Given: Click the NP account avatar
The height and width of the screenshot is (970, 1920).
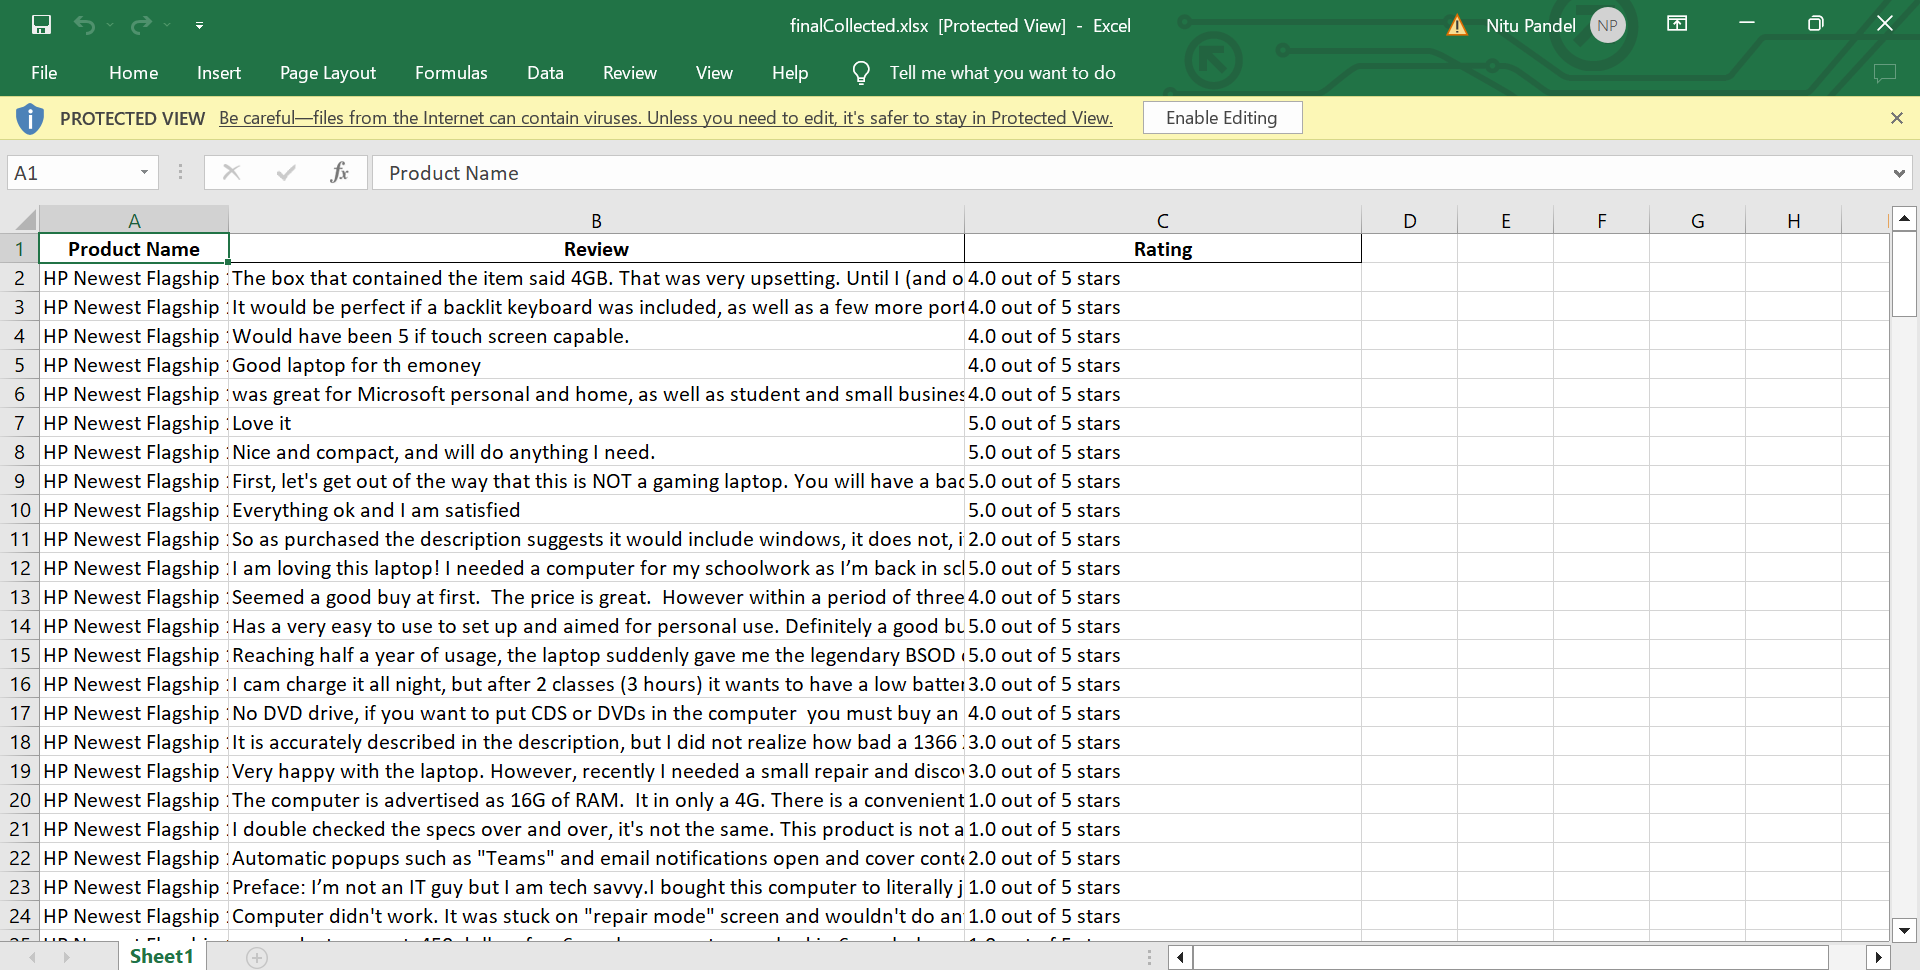Looking at the screenshot, I should tap(1607, 25).
